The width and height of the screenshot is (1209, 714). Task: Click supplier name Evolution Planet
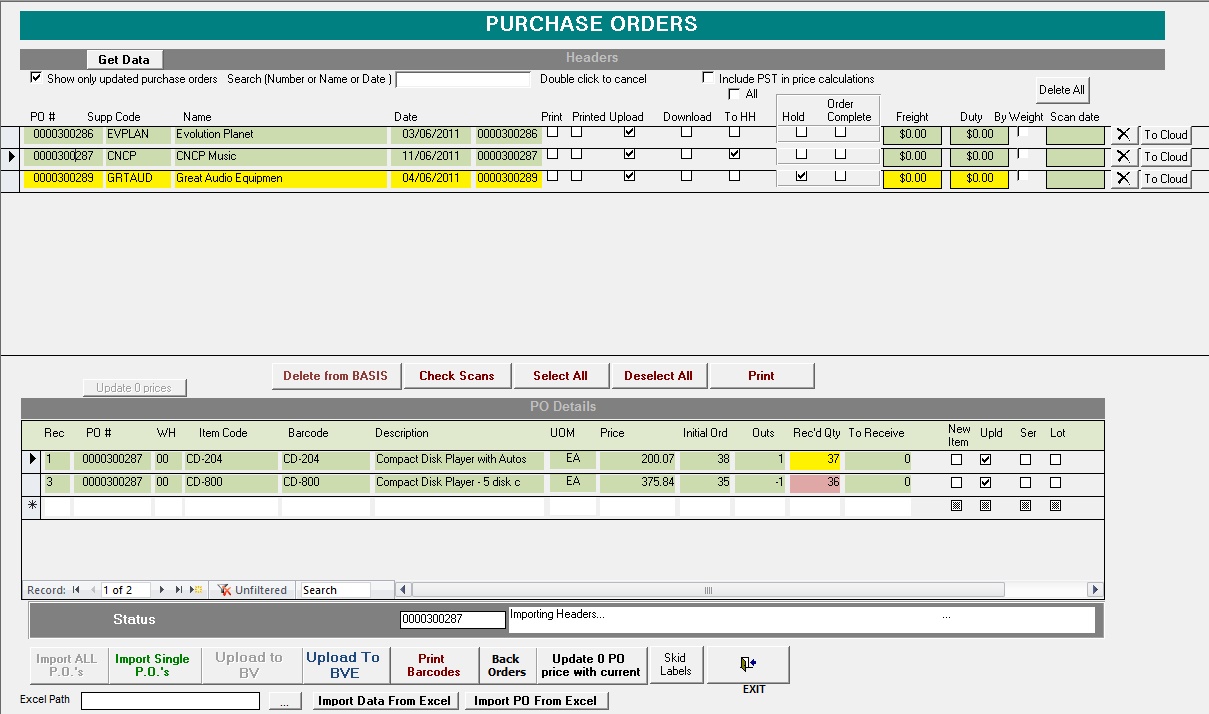tap(280, 134)
